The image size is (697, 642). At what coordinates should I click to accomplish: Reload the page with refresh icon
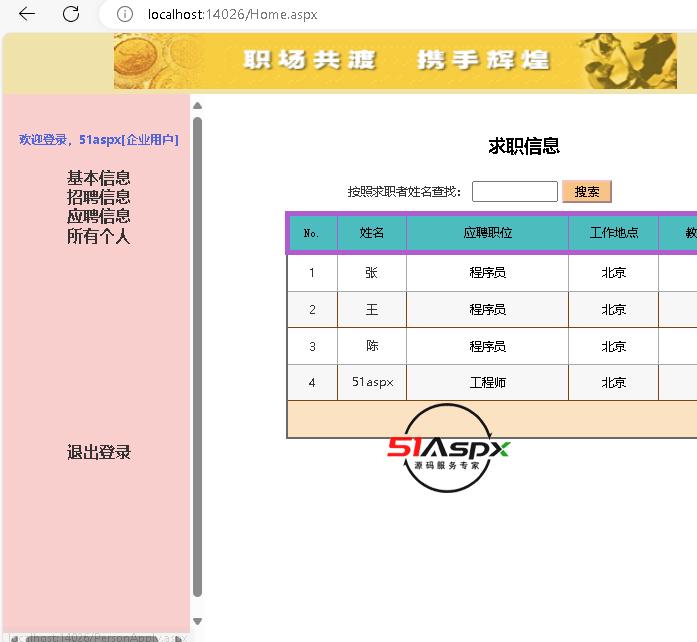pos(71,14)
